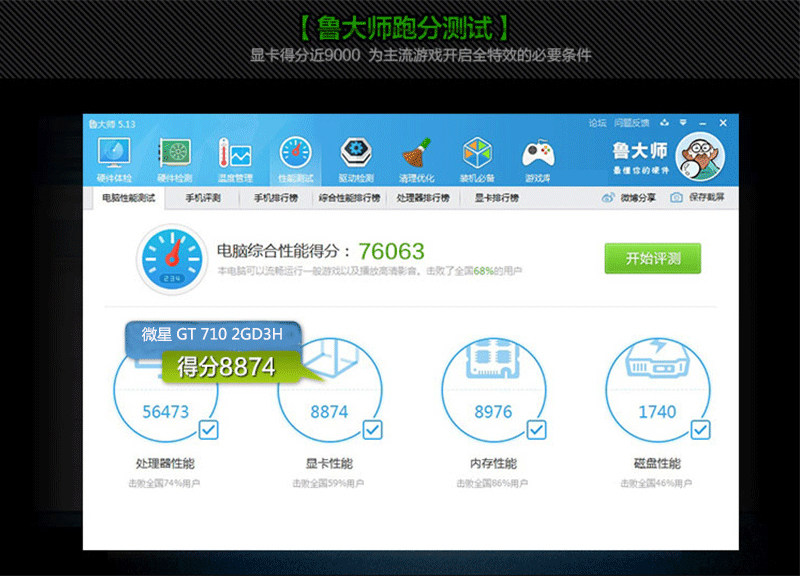This screenshot has height=576, width=800.
Task: Open the 问题反馈 feedback link
Action: tap(632, 123)
